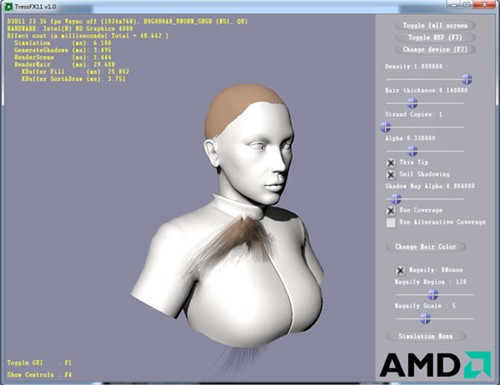Viewport: 500px width, 385px height.
Task: Open Change Hair Color dialog
Action: coord(425,247)
